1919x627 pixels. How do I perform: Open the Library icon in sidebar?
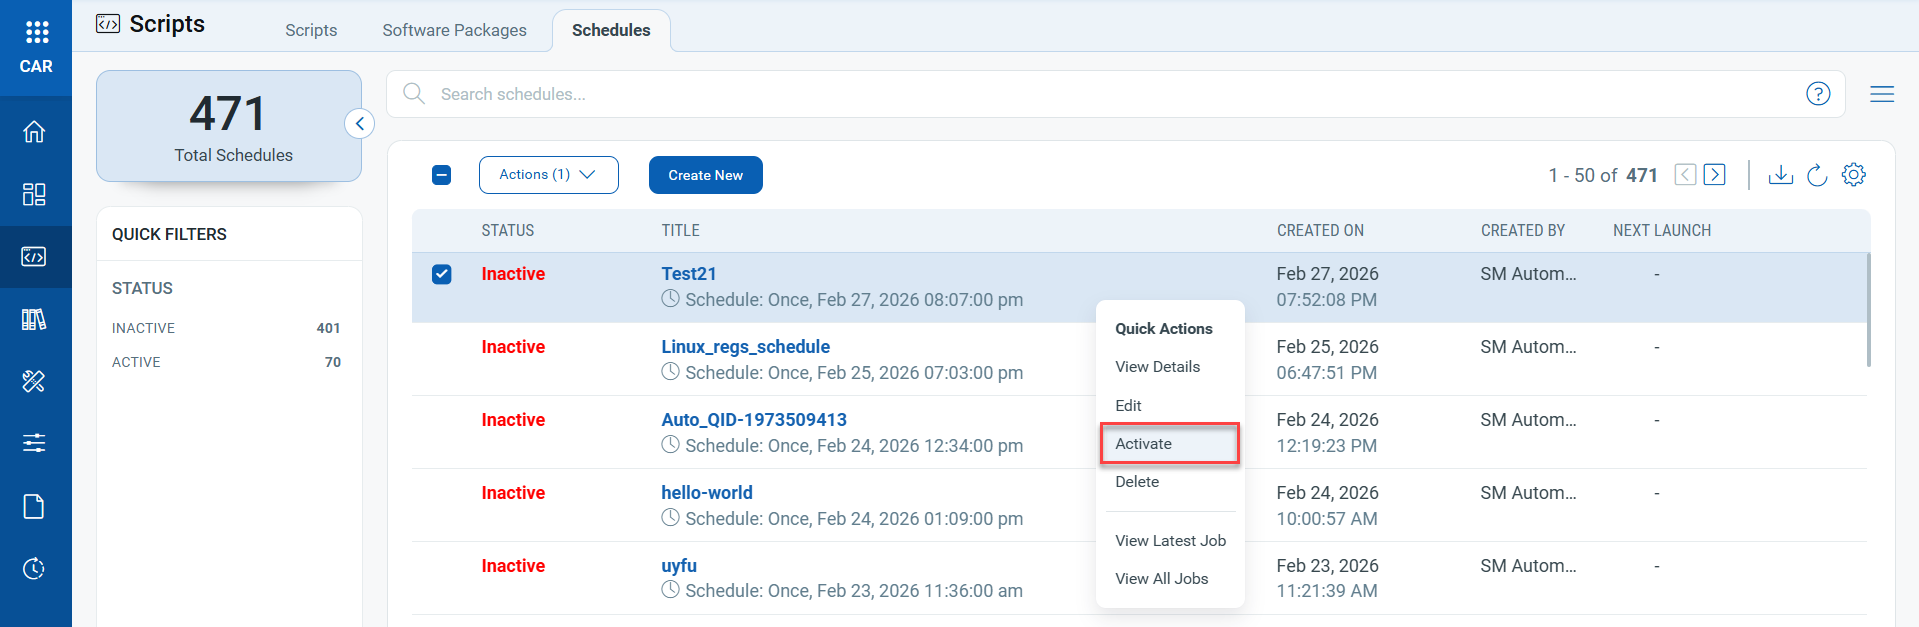(x=34, y=319)
